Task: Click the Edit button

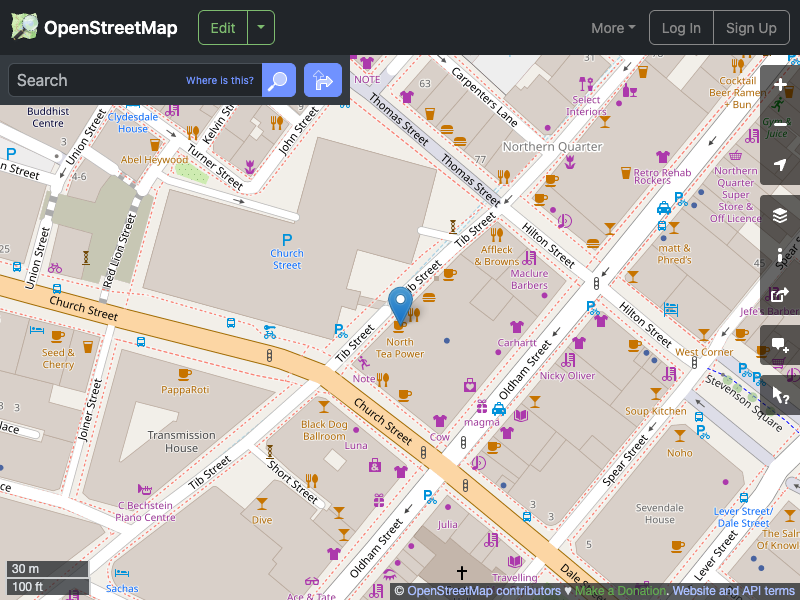Action: [x=222, y=27]
